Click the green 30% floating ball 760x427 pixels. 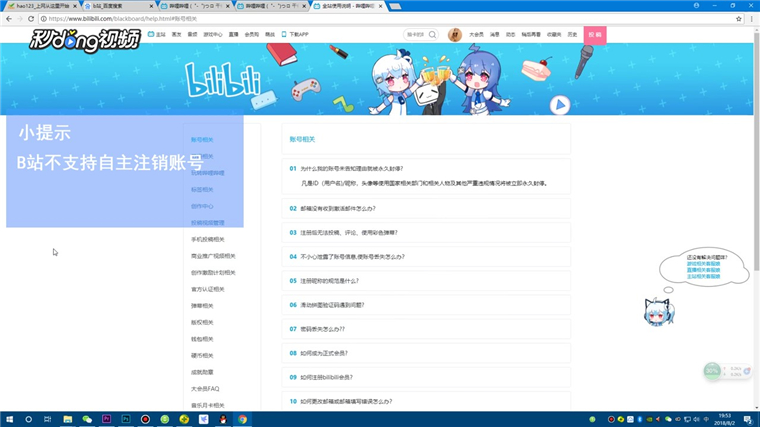click(x=712, y=371)
